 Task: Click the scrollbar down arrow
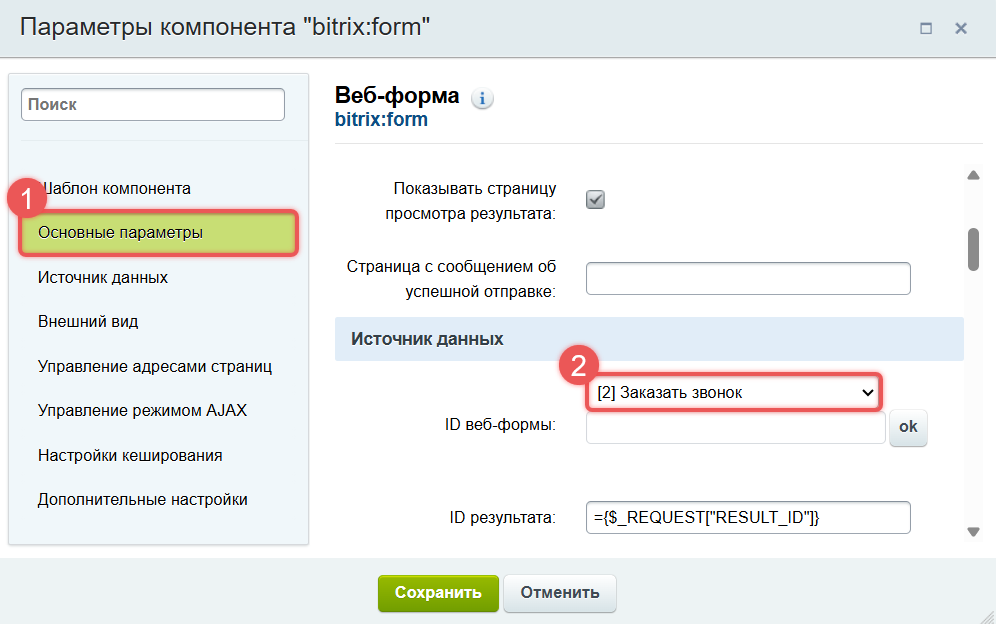coord(973,532)
